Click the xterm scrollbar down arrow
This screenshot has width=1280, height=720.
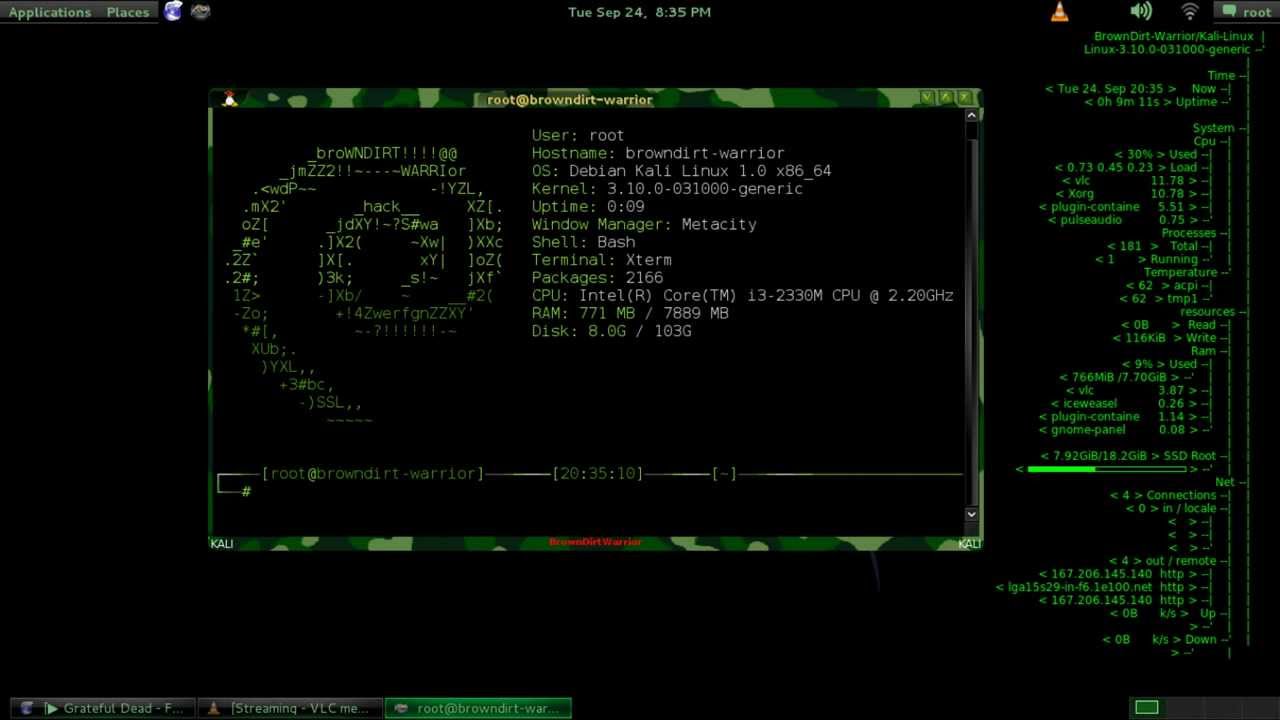971,514
